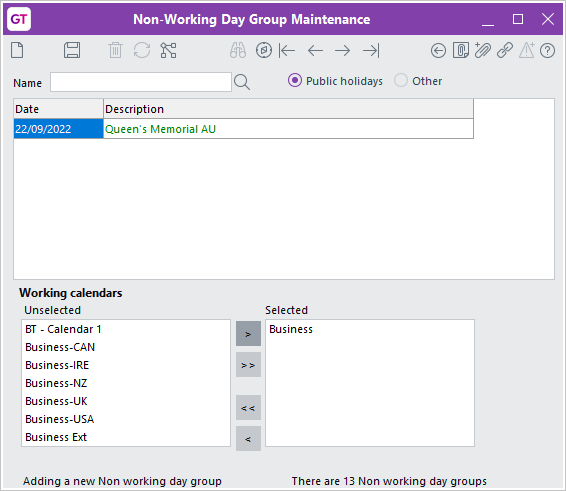Jump to last record arrow
Screen dimensions: 566x491
pos(371,50)
